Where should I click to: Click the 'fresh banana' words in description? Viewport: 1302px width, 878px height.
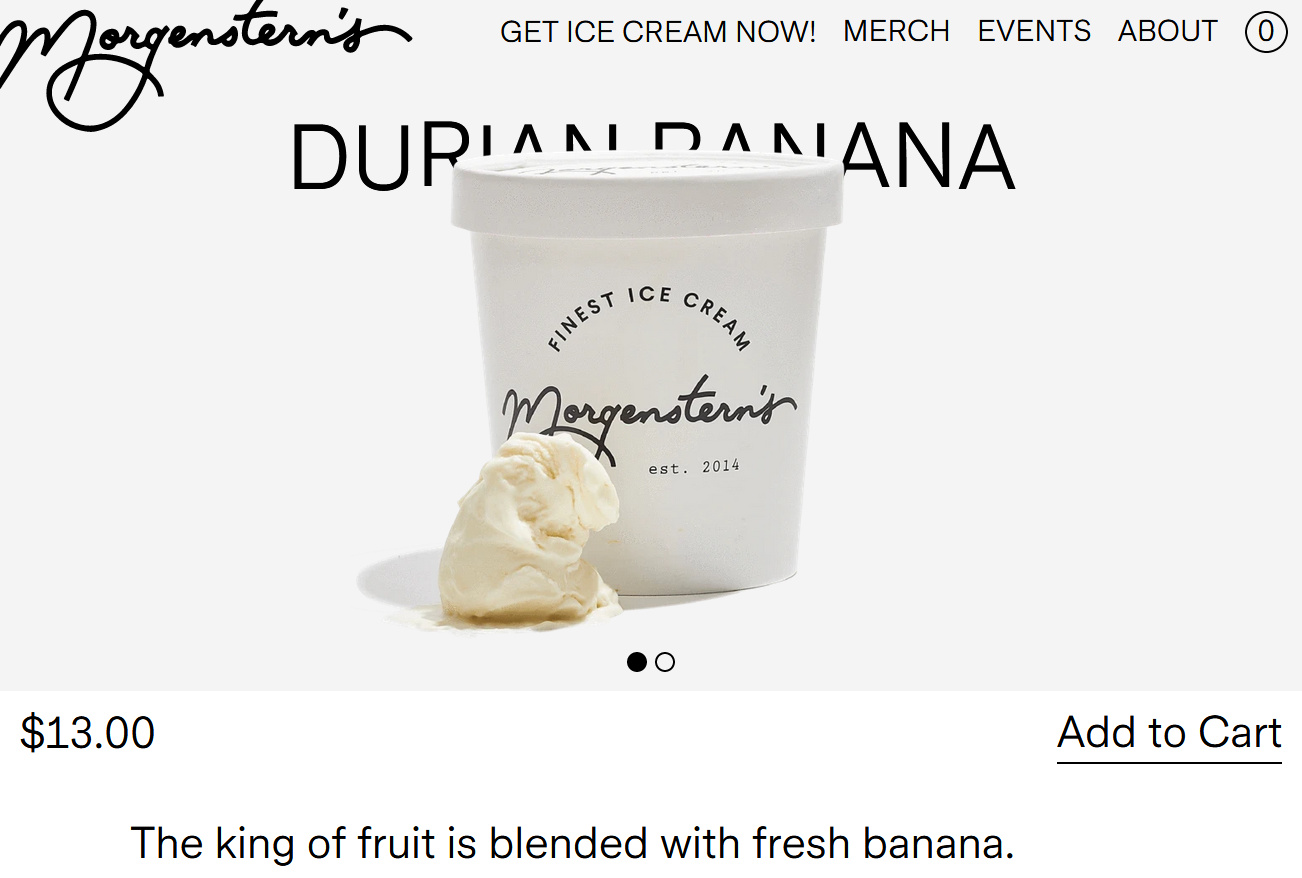point(883,844)
